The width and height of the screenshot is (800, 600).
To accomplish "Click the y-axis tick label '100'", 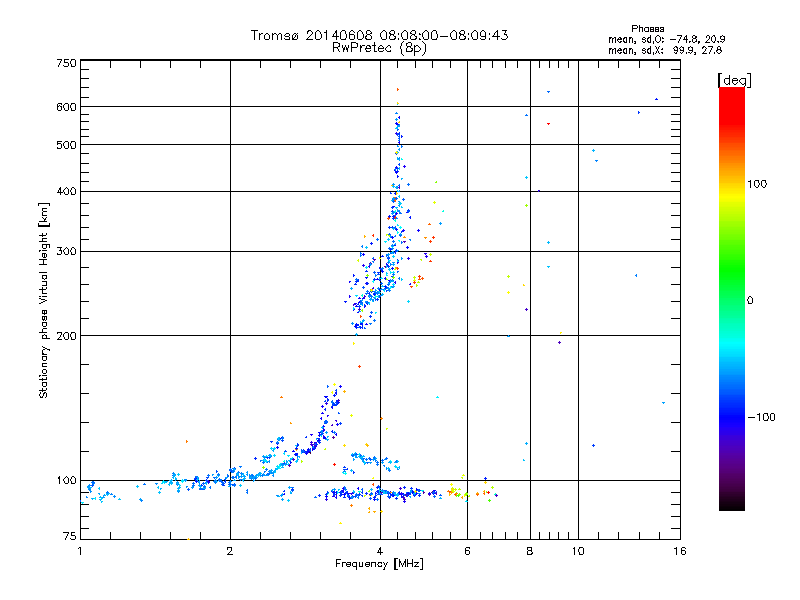I will coord(66,481).
